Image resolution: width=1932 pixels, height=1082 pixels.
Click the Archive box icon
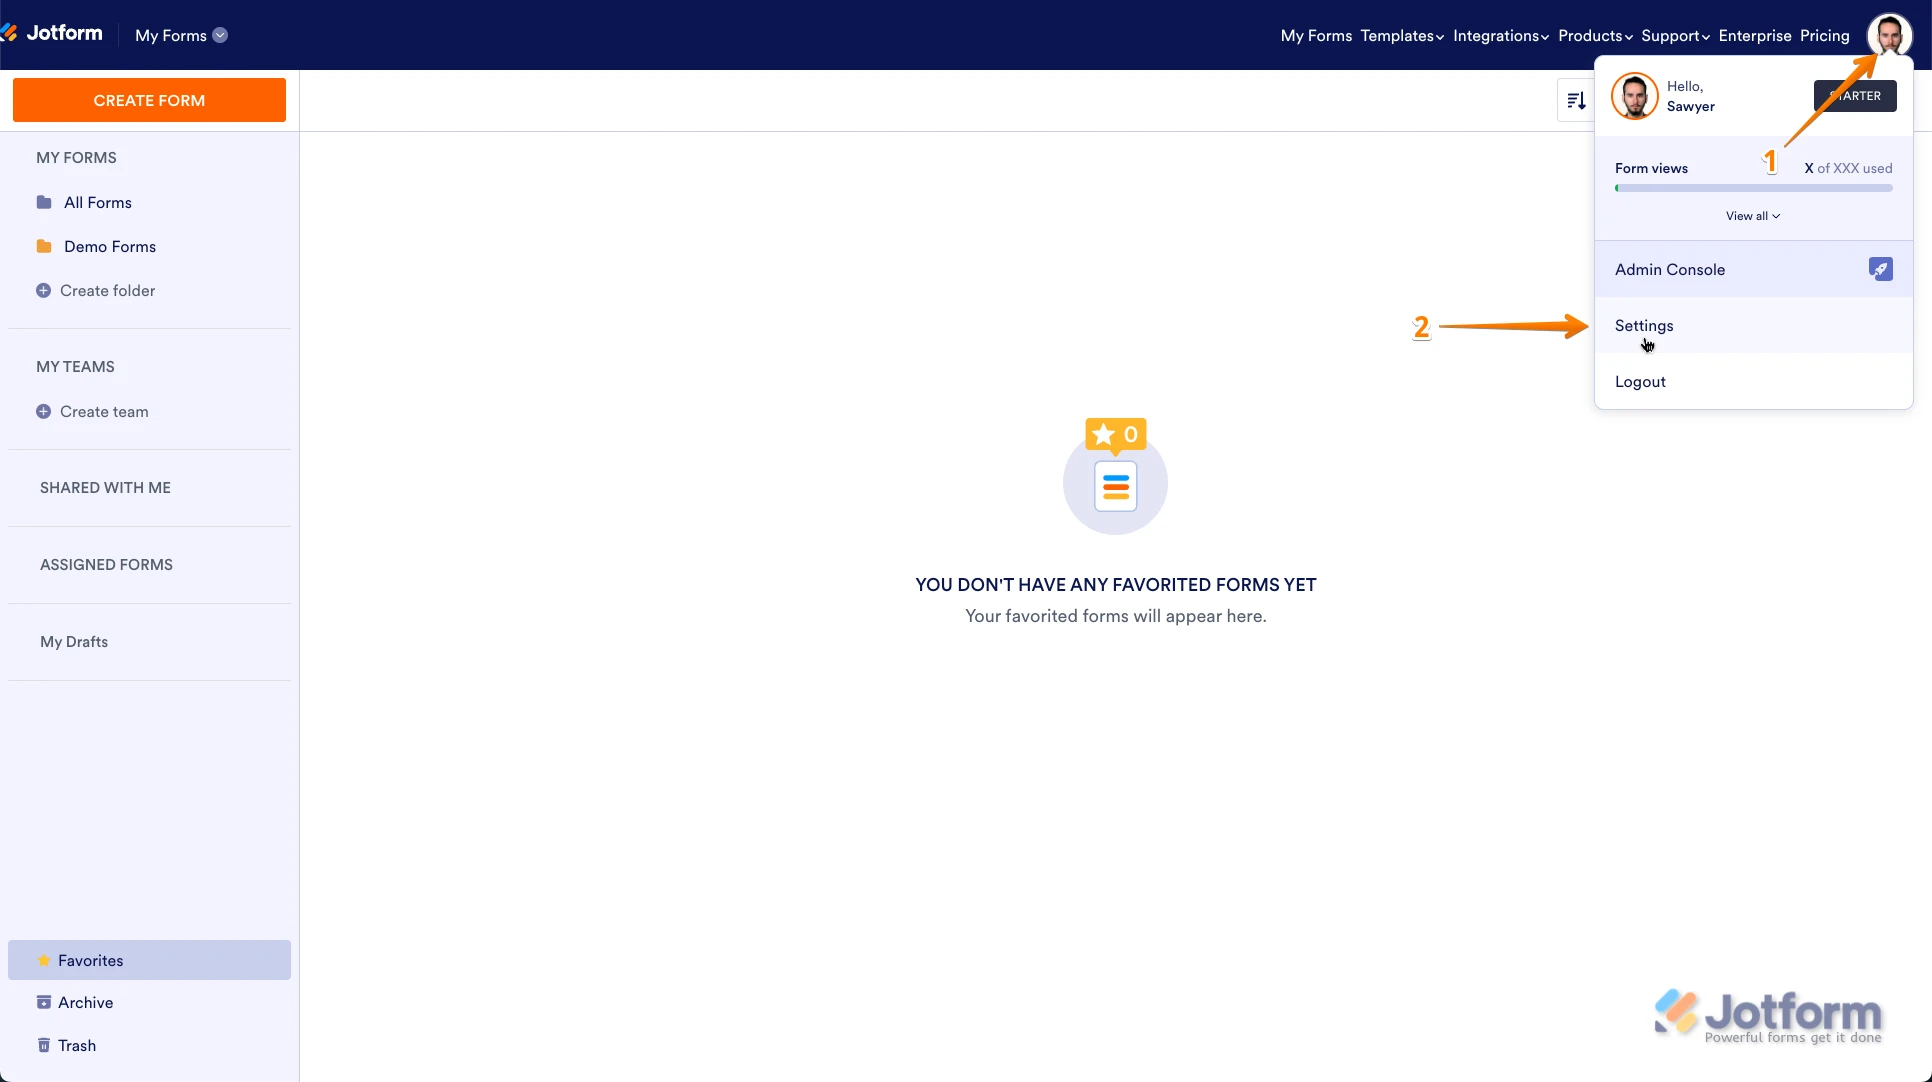44,1002
